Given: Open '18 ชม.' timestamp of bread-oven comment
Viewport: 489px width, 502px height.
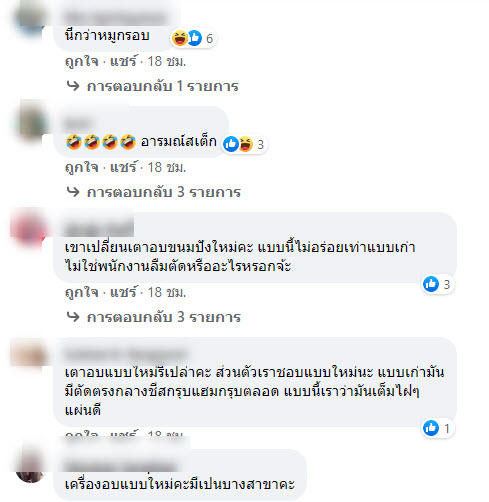Looking at the screenshot, I should pyautogui.click(x=167, y=292).
